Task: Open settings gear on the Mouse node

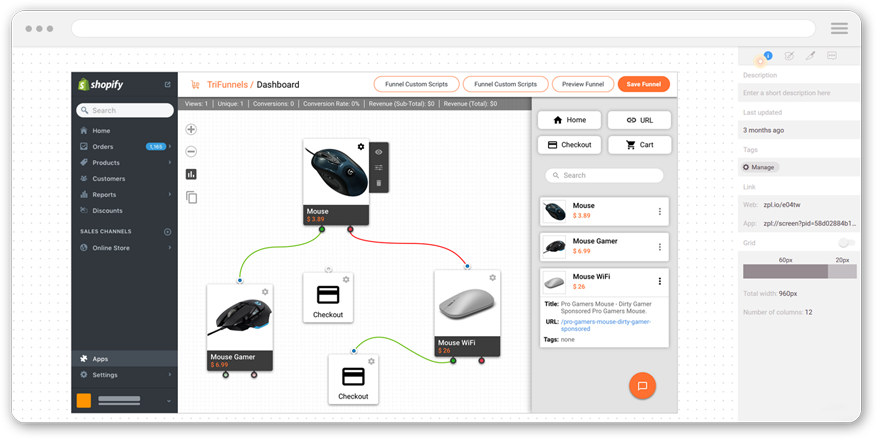Action: (x=361, y=147)
